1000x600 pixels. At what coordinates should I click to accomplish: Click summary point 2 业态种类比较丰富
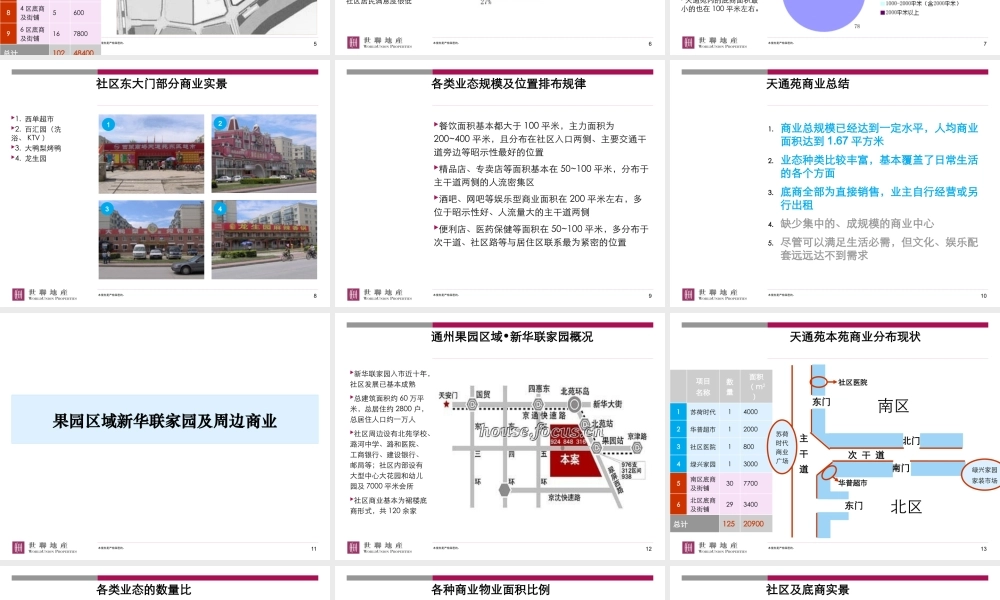point(873,166)
